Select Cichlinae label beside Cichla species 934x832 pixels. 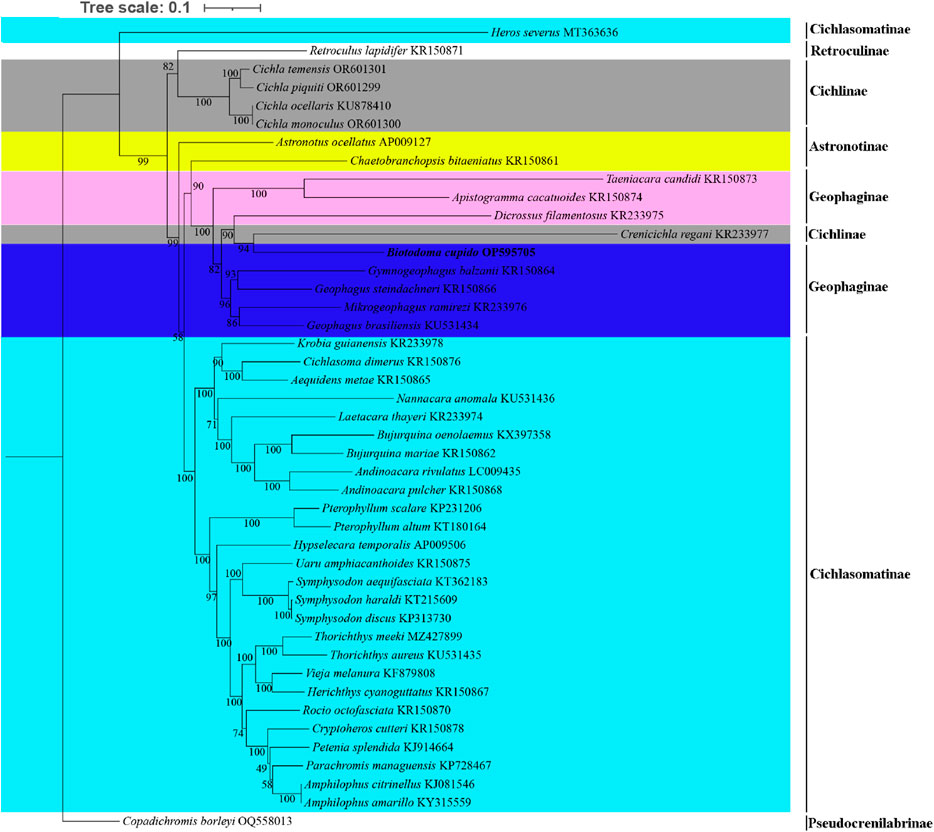pos(838,91)
